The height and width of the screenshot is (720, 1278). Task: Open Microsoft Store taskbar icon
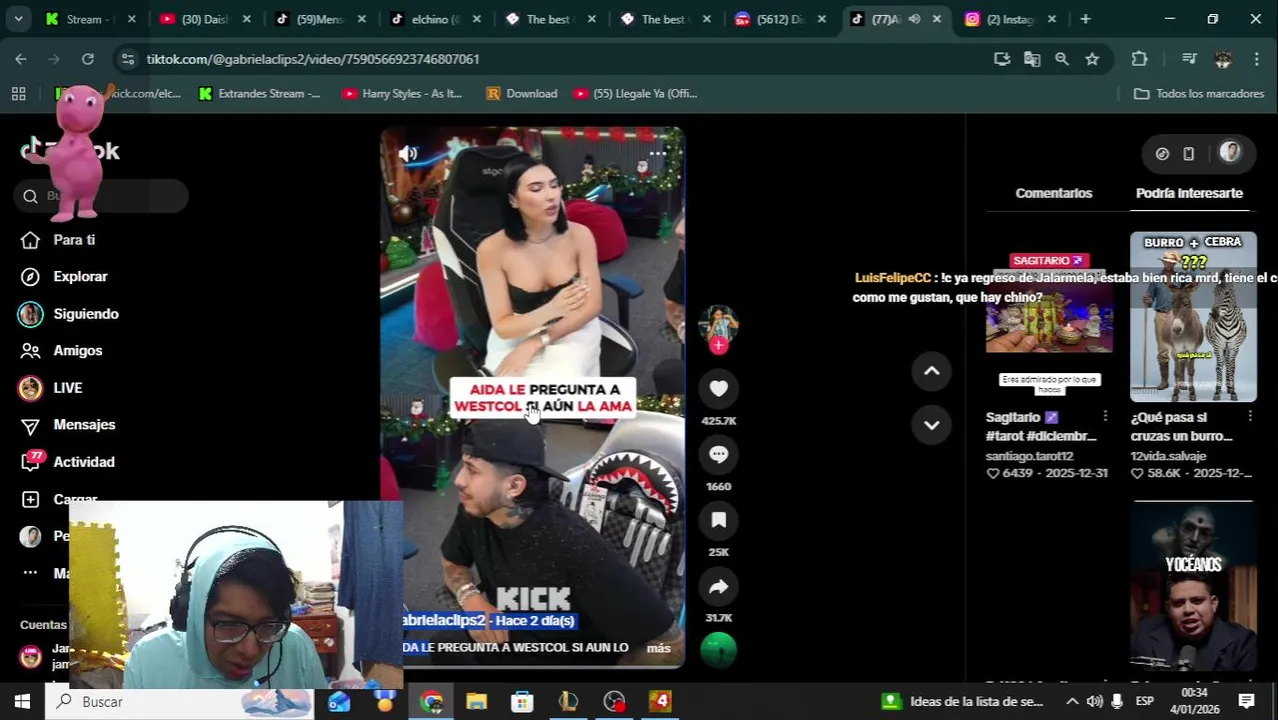point(522,701)
